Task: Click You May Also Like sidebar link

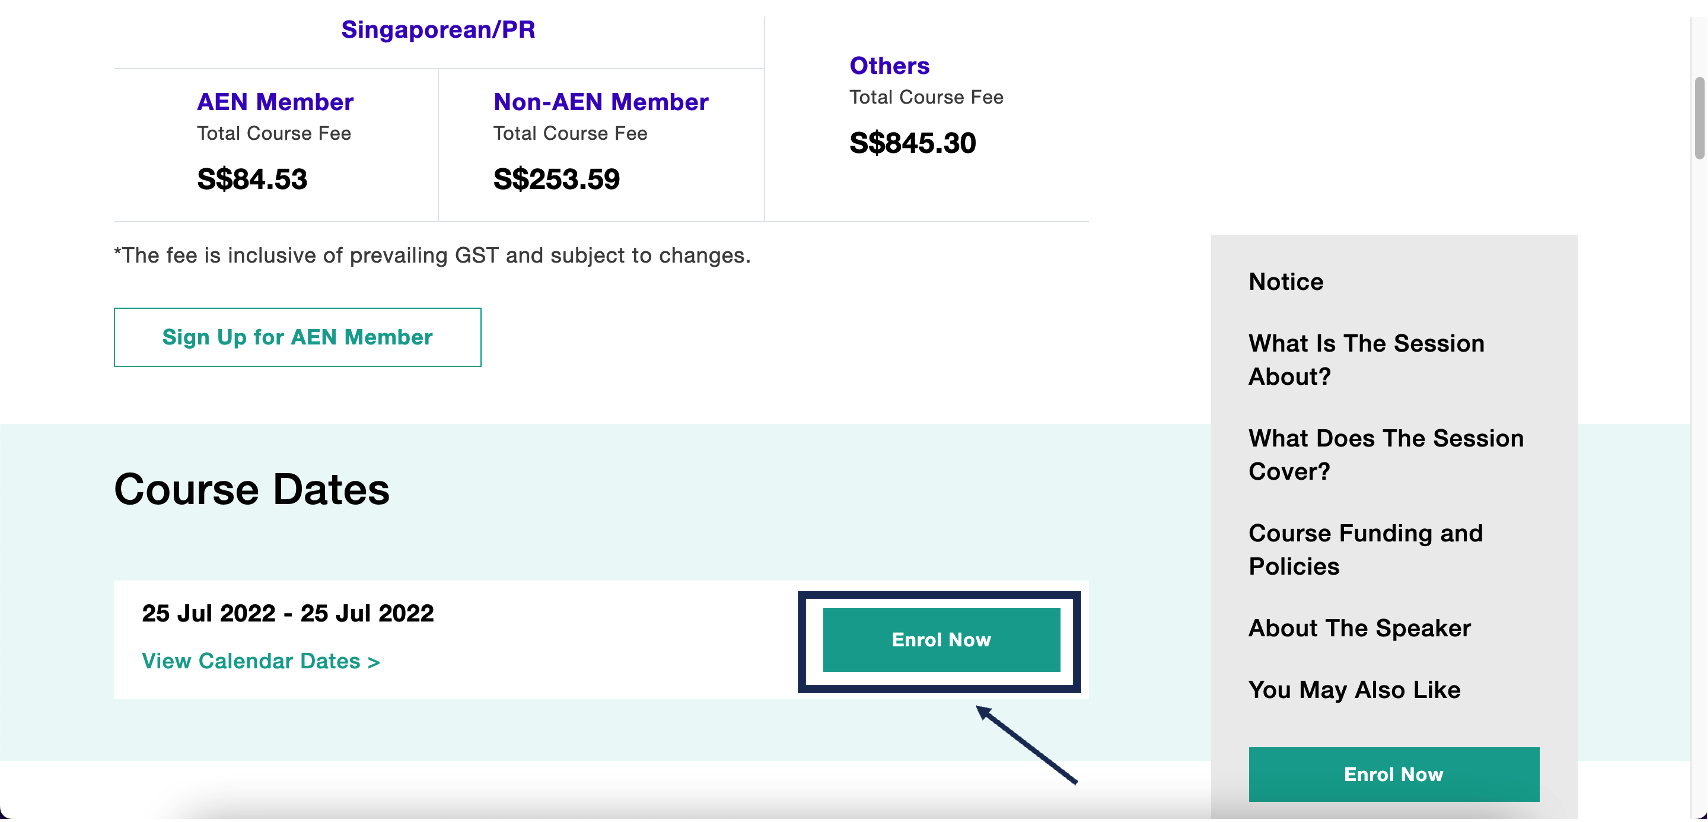Action: [1354, 690]
